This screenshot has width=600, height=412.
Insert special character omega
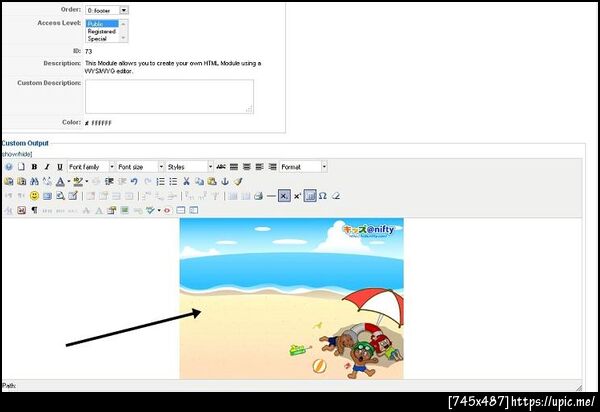(323, 196)
